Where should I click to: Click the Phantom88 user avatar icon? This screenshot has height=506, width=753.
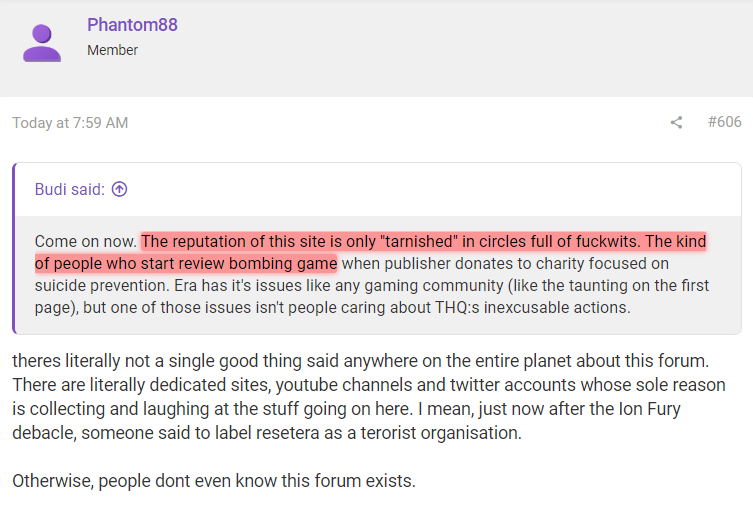coord(42,40)
